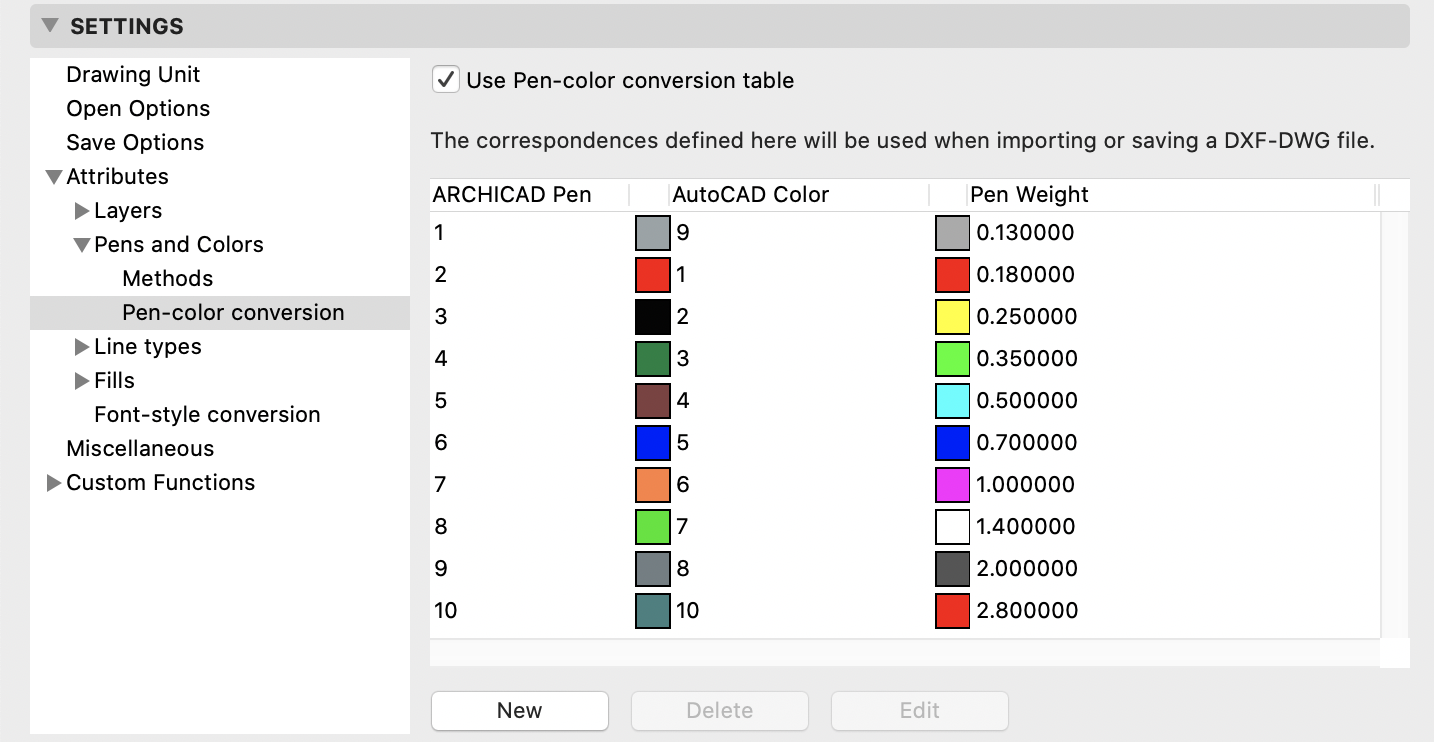Select pen weight value 1.000000
Image resolution: width=1434 pixels, height=742 pixels.
pyautogui.click(x=1026, y=485)
